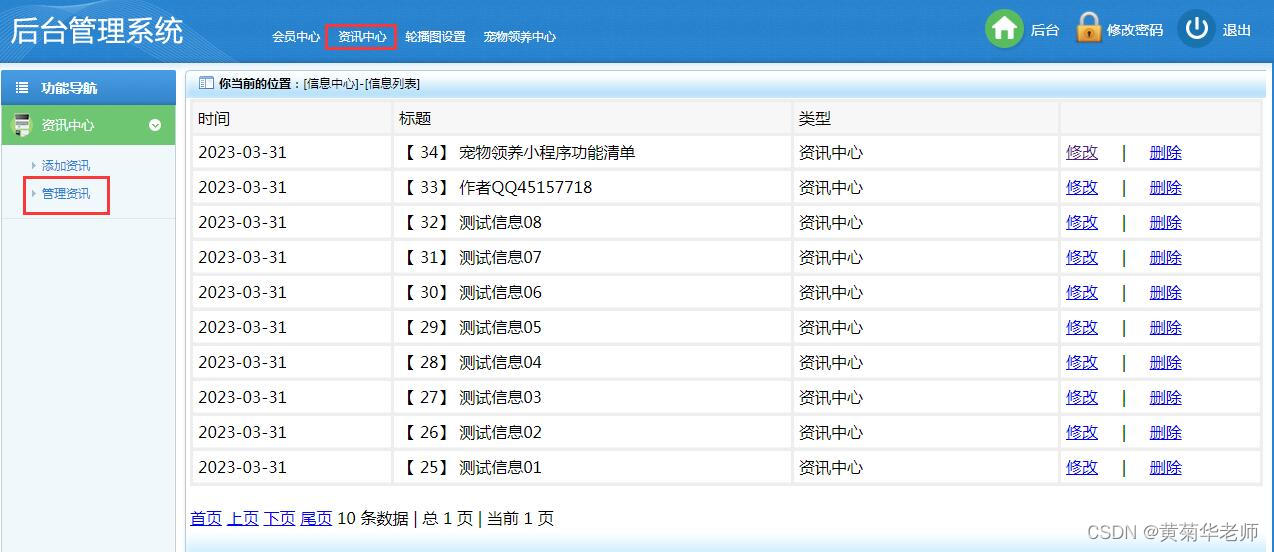This screenshot has height=552, width=1274.
Task: Click the 退出 text in the header
Action: coord(1237,30)
